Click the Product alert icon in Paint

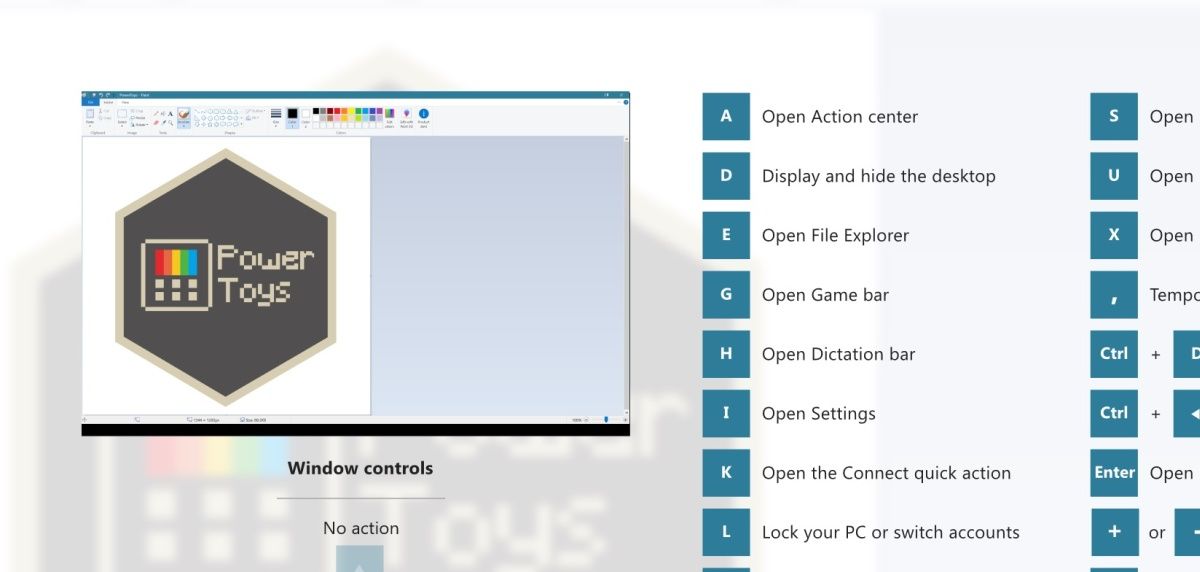pyautogui.click(x=423, y=117)
